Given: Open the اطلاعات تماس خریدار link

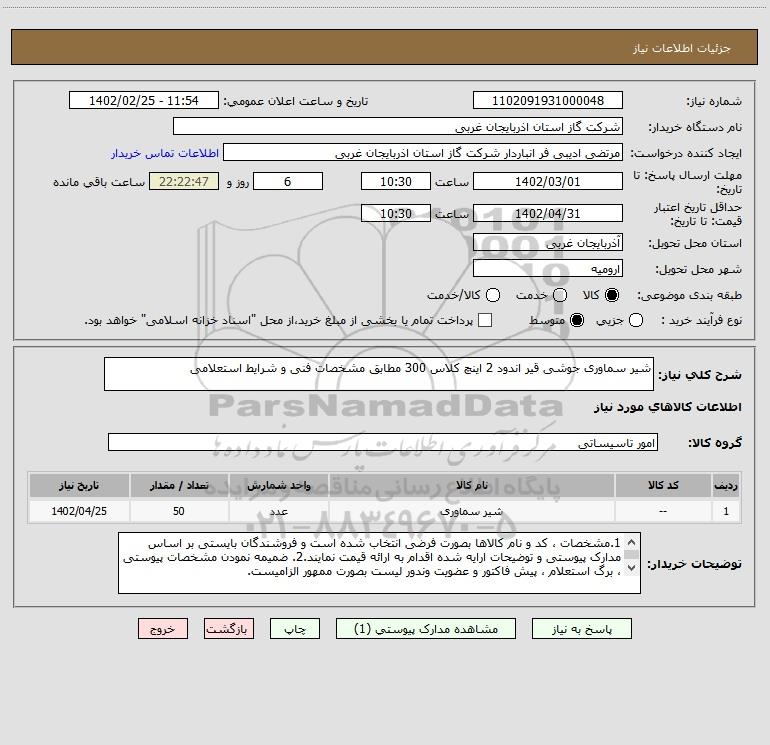Looking at the screenshot, I should pos(165,153).
